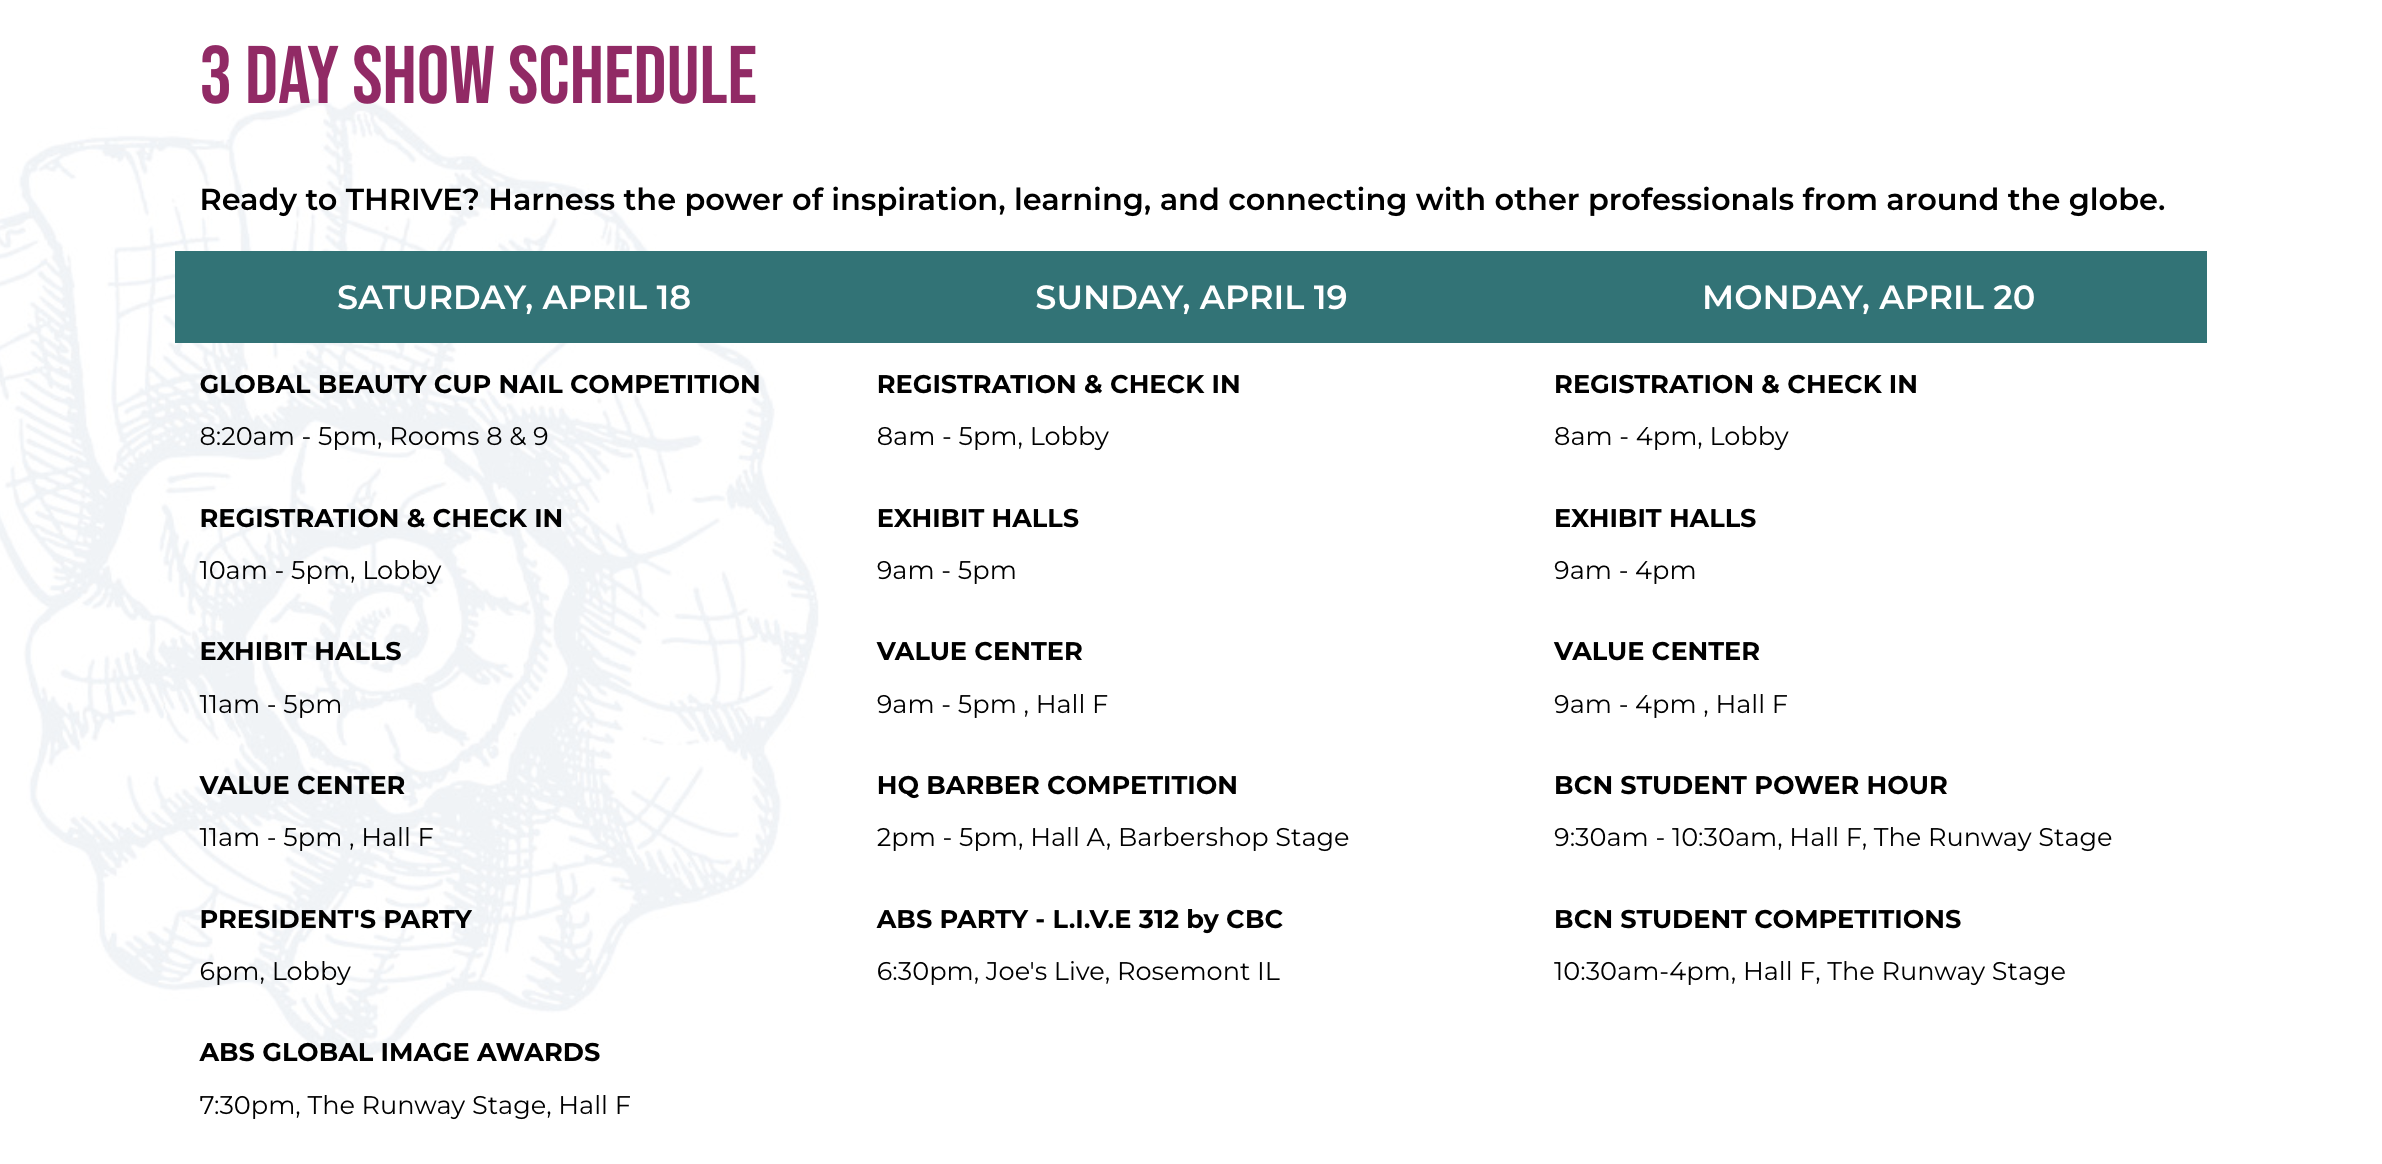Open the Monday, April 20 header
The height and width of the screenshot is (1164, 2382).
[x=1867, y=297]
